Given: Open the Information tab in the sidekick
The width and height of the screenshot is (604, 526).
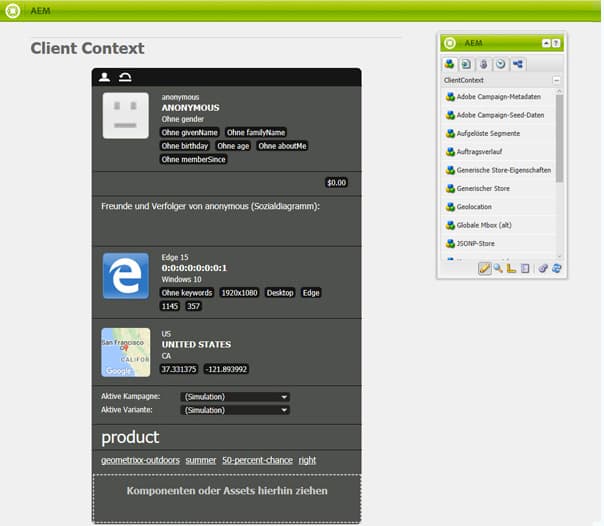Looking at the screenshot, I should [x=483, y=64].
